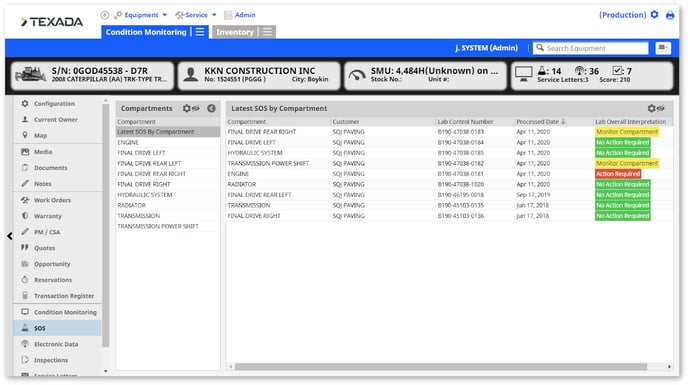Screen dimensions: 688x385
Task: Open the Latest SOS panel gear icon
Action: [x=656, y=108]
